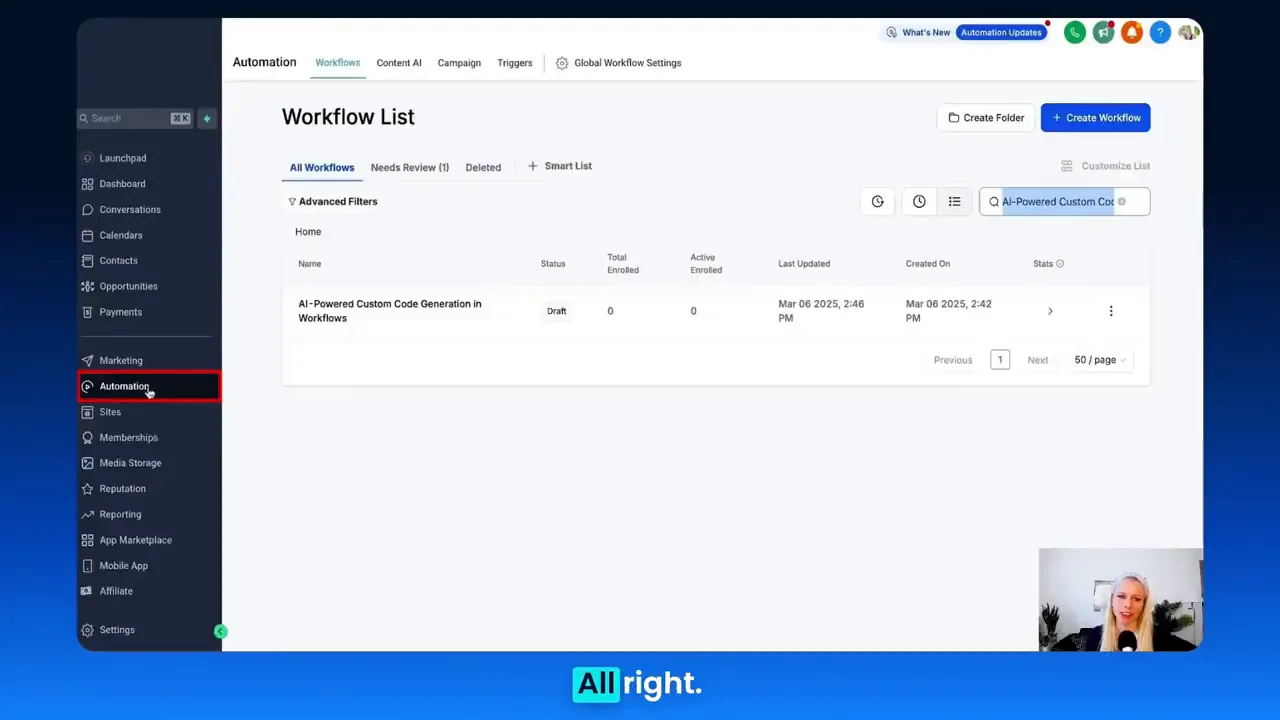Switch to clock view icon
The height and width of the screenshot is (720, 1280).
[x=919, y=201]
